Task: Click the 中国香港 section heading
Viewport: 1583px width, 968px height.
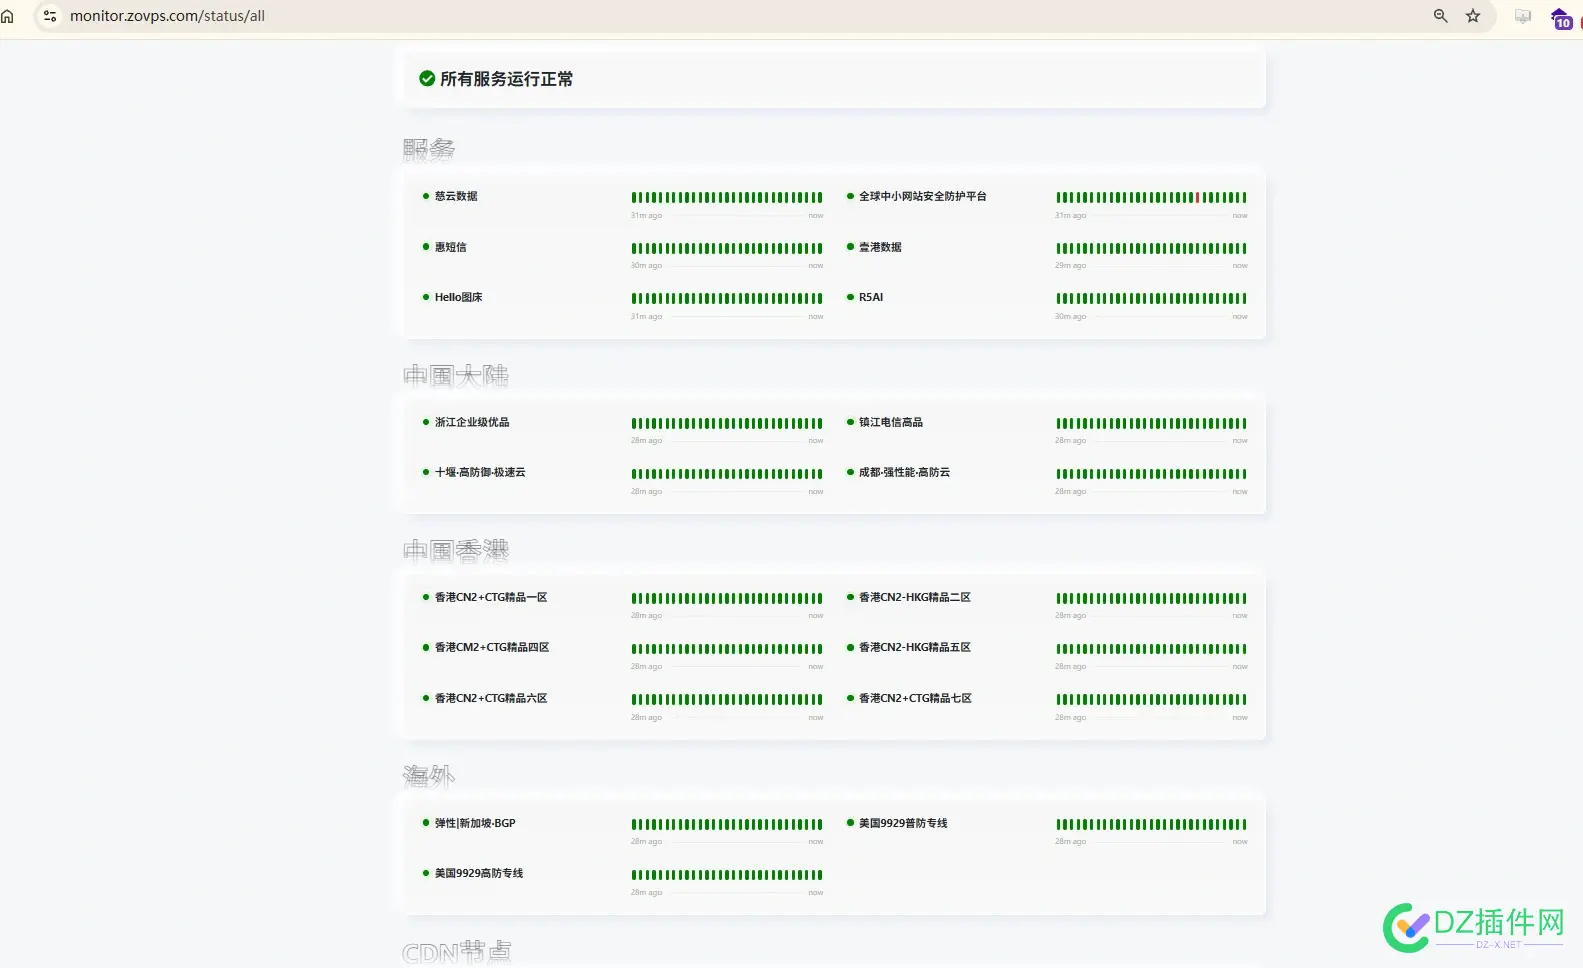Action: coord(456,550)
